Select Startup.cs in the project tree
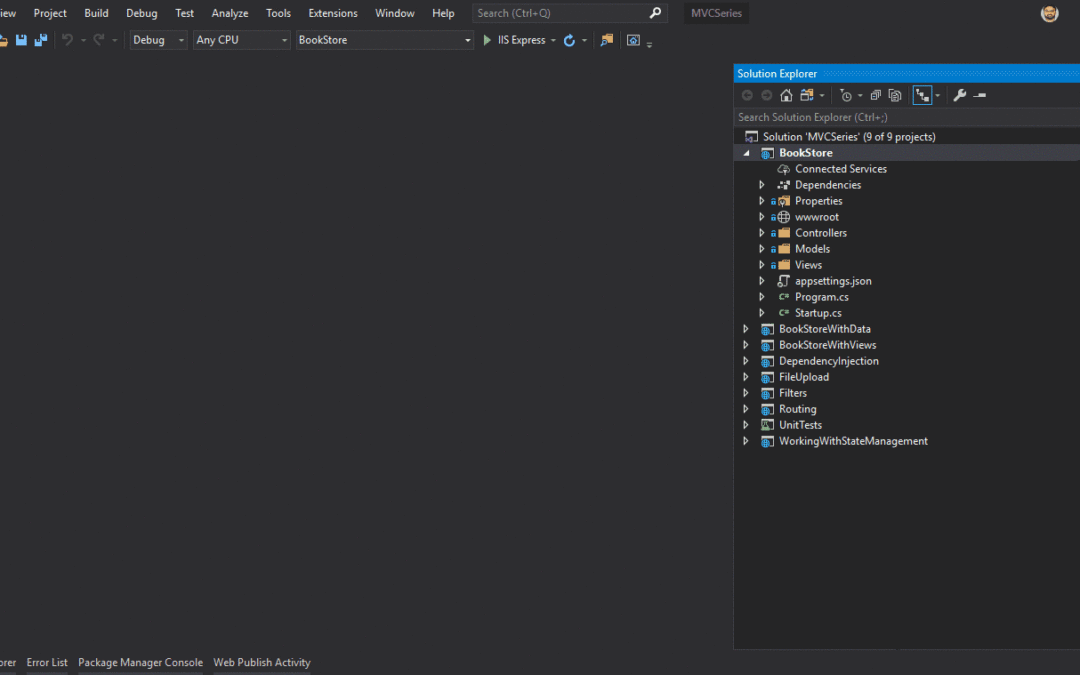Screen dimensions: 1080x675 pos(818,313)
